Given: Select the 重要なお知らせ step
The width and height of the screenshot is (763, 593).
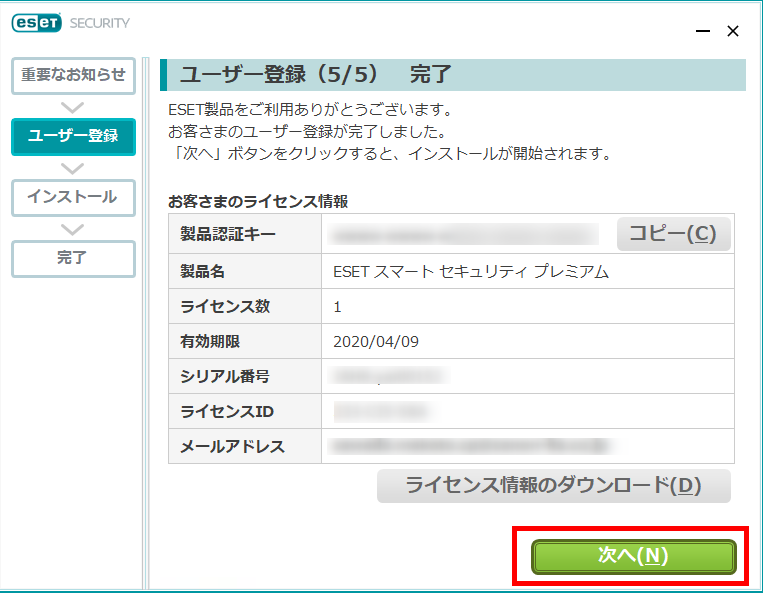Looking at the screenshot, I should click(73, 75).
